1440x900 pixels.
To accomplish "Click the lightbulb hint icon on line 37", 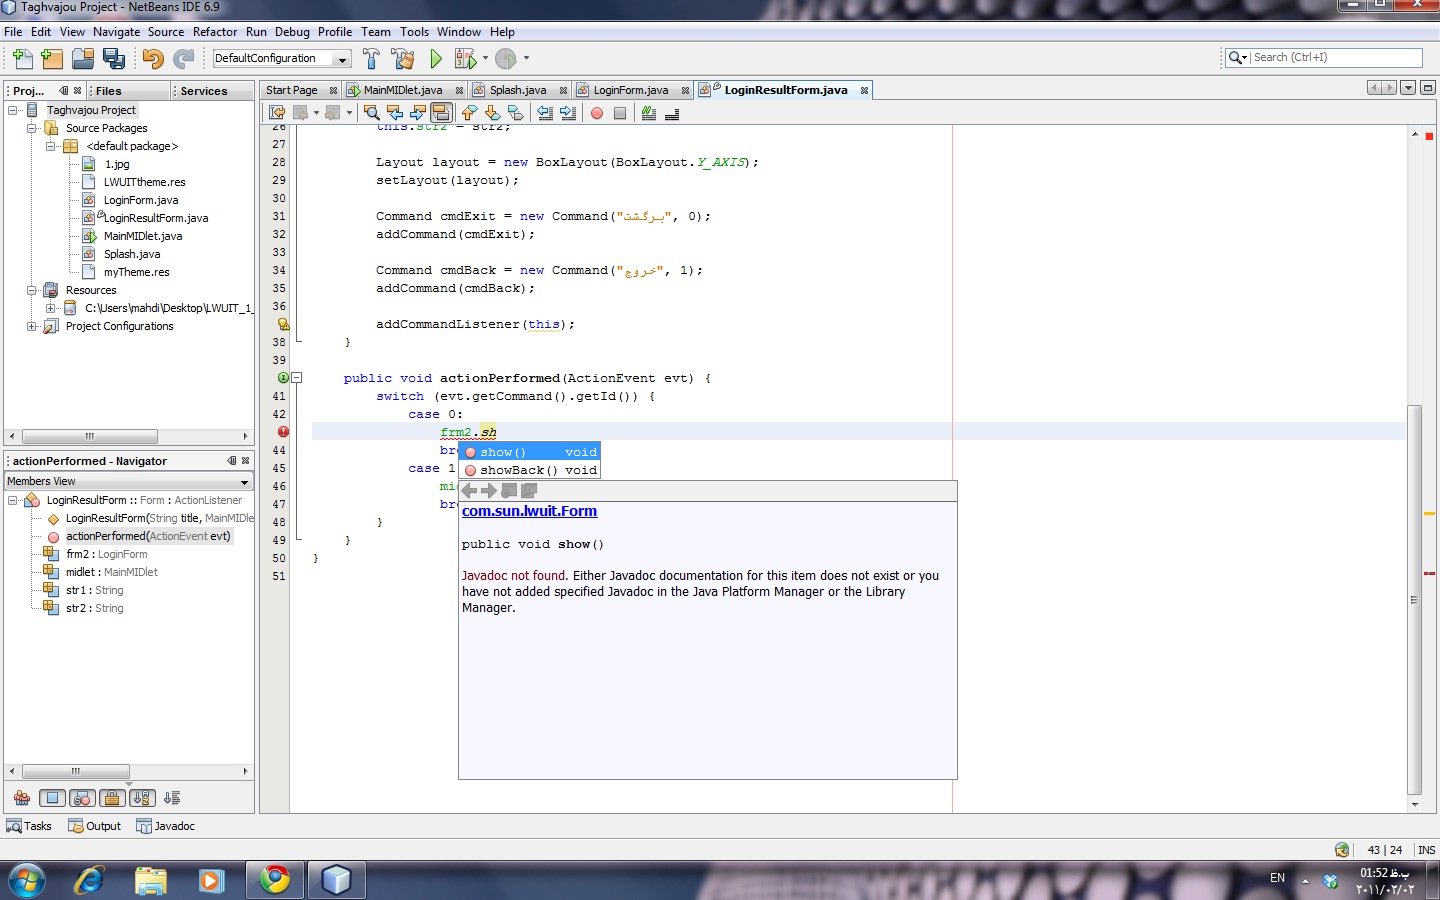I will point(283,324).
